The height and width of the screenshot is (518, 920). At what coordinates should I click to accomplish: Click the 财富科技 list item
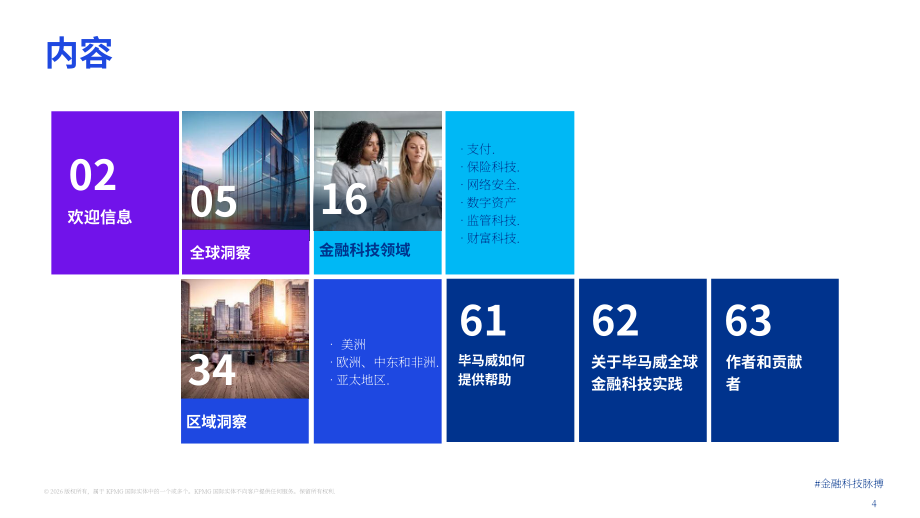[493, 238]
